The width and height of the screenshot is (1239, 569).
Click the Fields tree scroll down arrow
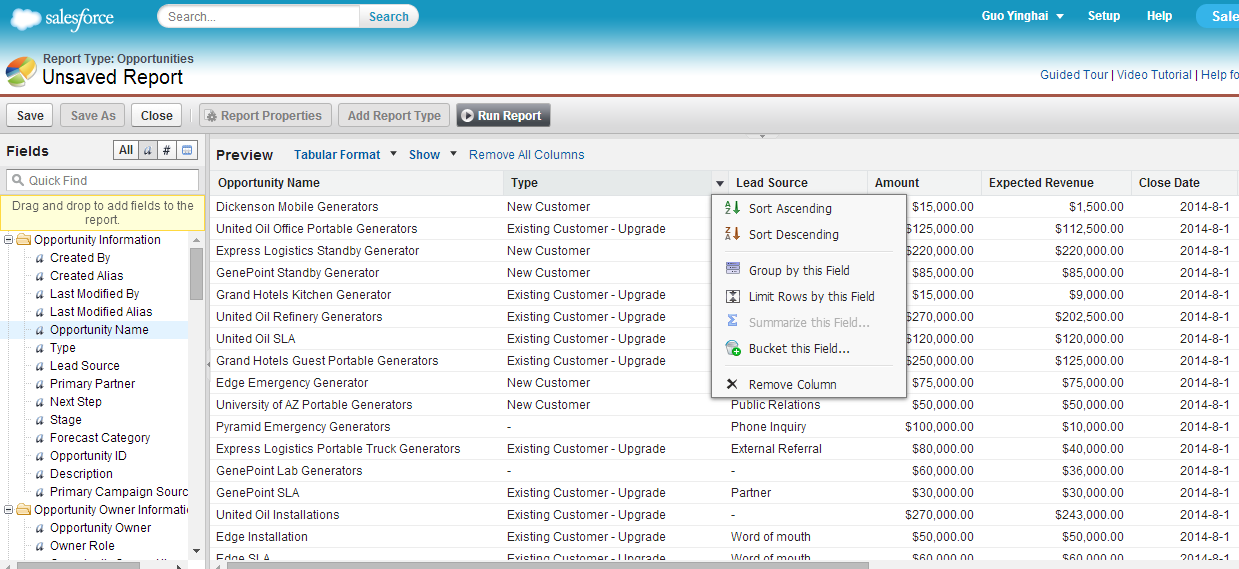(196, 550)
